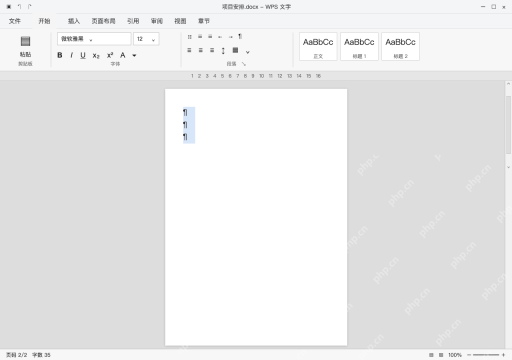
Task: Switch to the 页面布局 tab
Action: 104,21
